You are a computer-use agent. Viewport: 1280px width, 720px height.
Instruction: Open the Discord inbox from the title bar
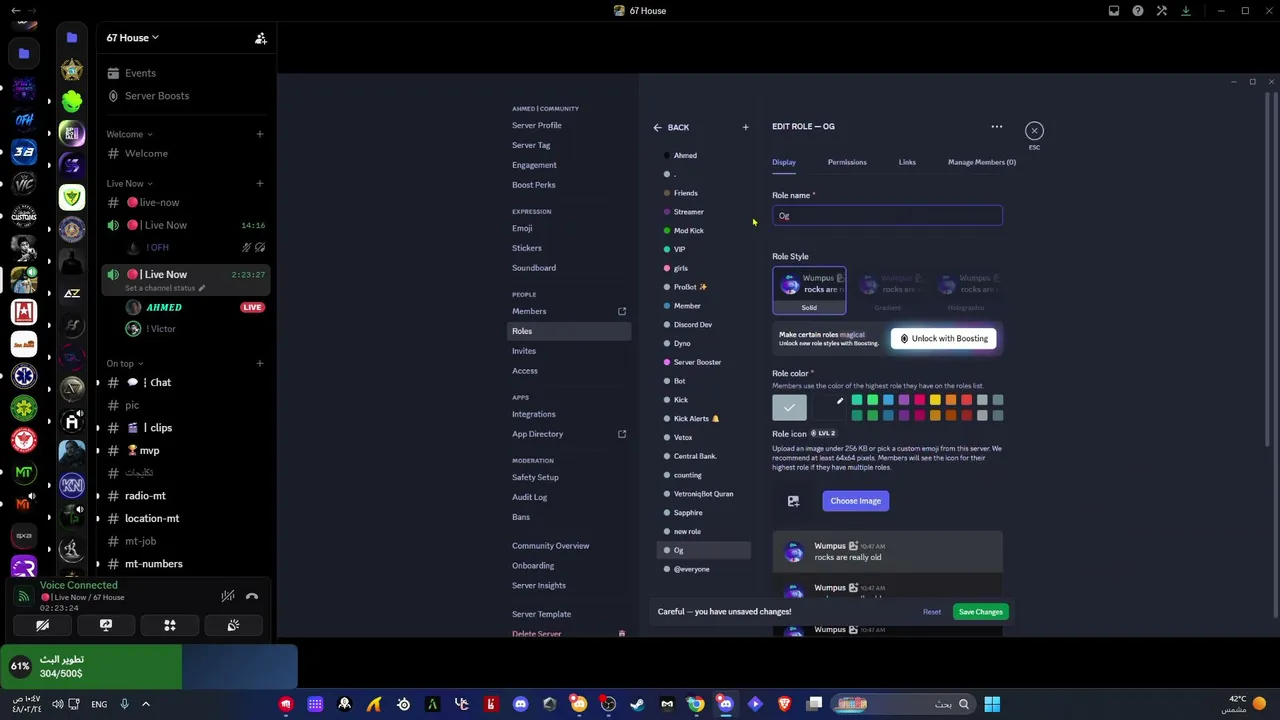[x=1114, y=11]
